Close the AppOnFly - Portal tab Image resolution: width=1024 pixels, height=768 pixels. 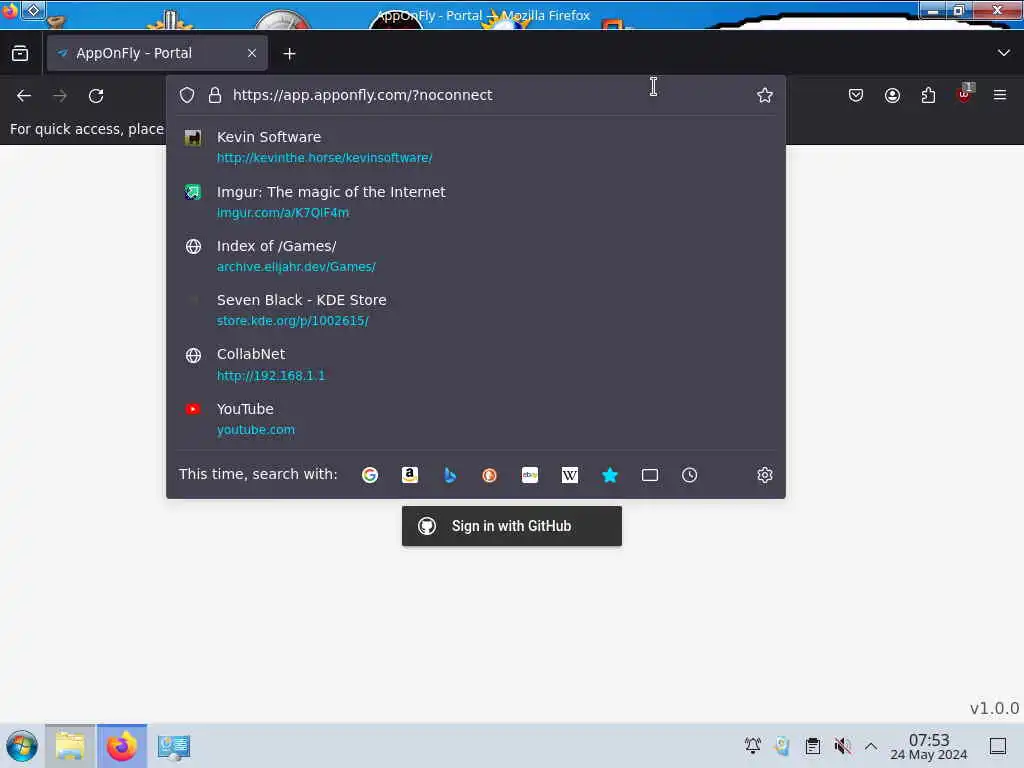252,54
